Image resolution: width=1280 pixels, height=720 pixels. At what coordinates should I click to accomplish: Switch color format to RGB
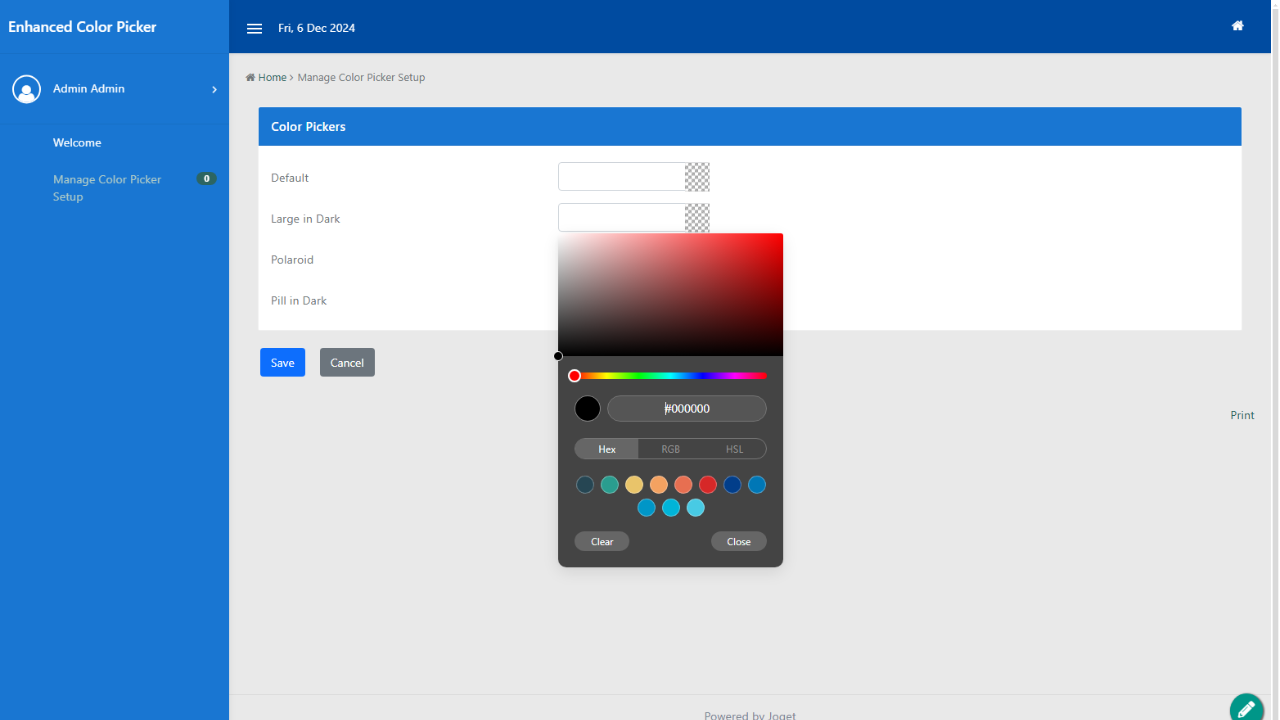670,449
